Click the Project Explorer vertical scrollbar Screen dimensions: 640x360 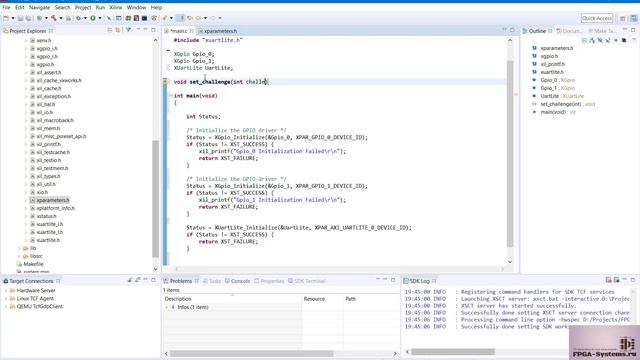(156, 199)
